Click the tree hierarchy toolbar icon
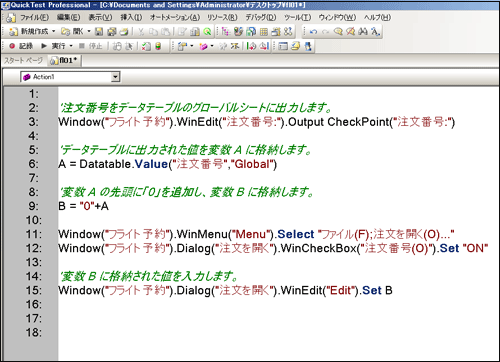The height and width of the screenshot is (362, 500). 226,32
